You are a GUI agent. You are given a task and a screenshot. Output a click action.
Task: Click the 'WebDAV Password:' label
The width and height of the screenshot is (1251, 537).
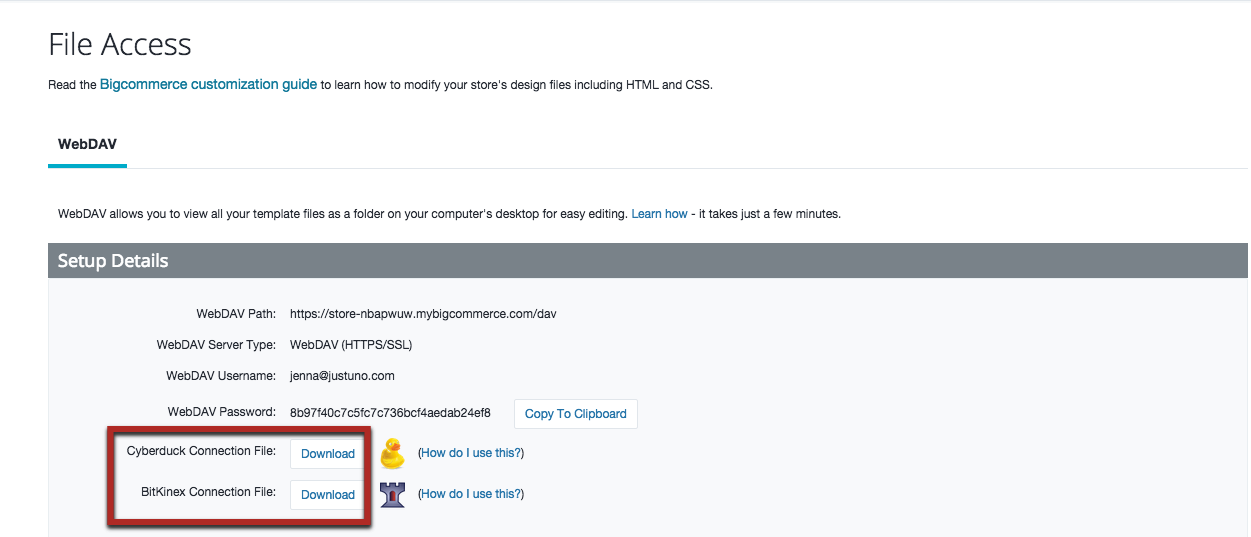coord(221,412)
